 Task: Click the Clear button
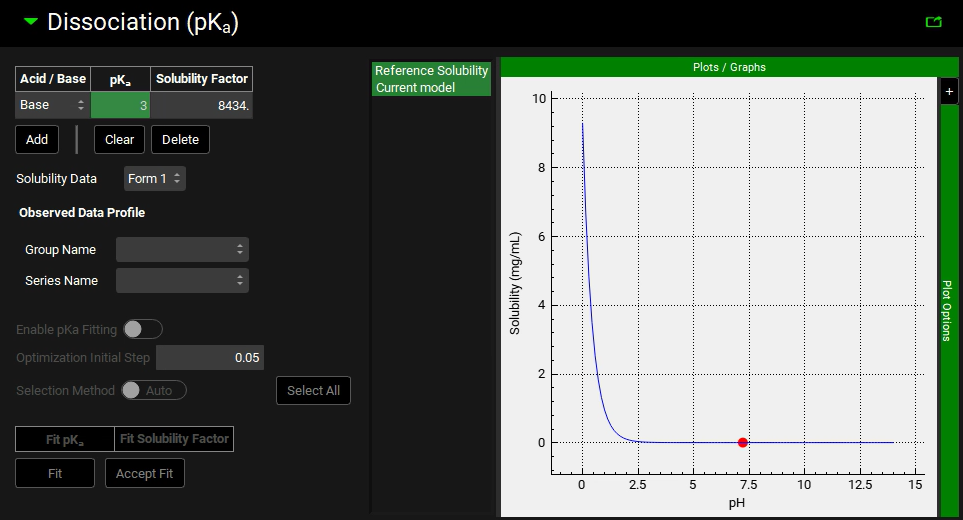tap(120, 140)
